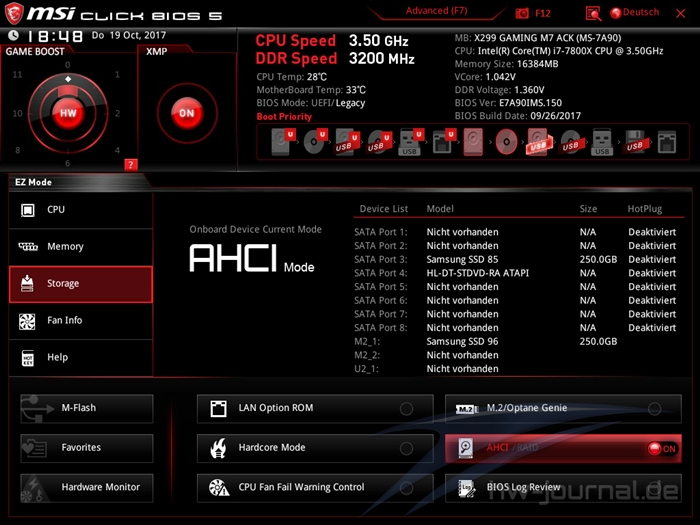Screen dimensions: 700x525
Task: Open the Help section
Action: (81, 358)
